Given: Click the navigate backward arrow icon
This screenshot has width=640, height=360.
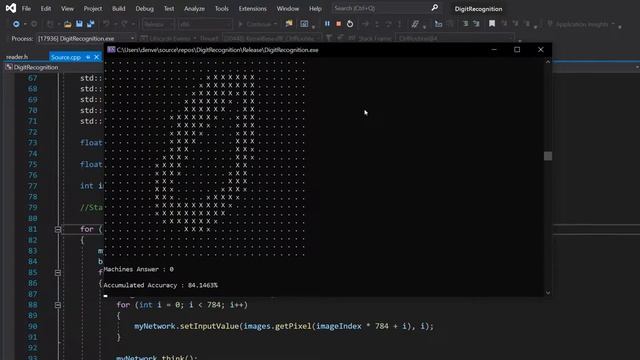Looking at the screenshot, I should click(x=16, y=24).
